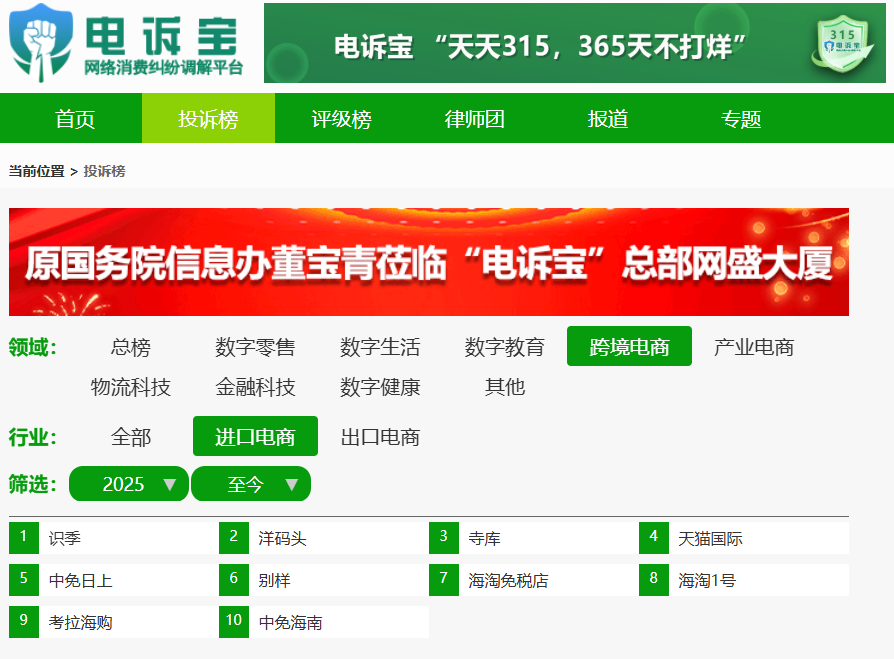Select 出口电商 industry filter
The width and height of the screenshot is (894, 659).
(380, 437)
